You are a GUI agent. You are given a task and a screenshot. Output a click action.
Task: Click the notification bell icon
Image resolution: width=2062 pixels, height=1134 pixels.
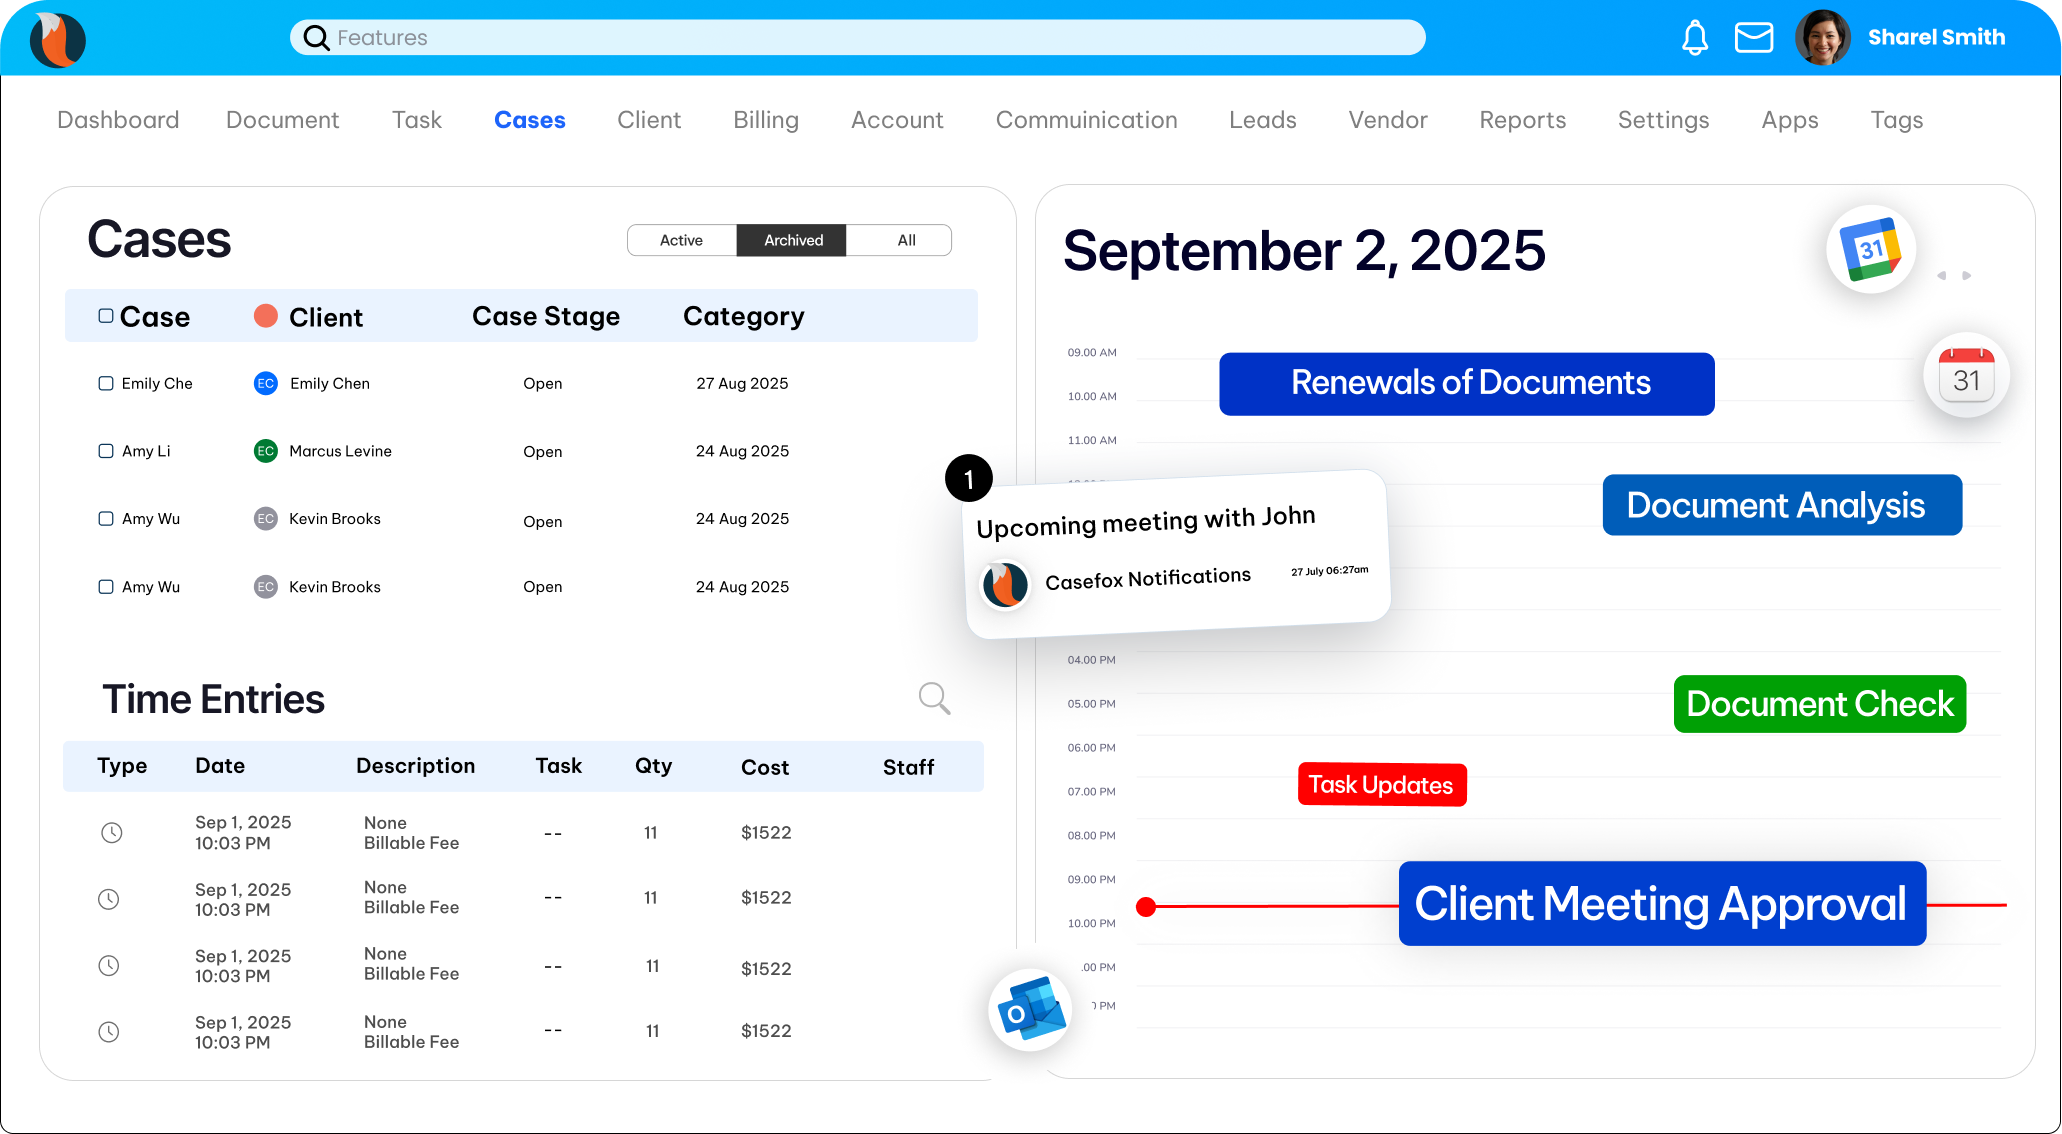tap(1694, 38)
